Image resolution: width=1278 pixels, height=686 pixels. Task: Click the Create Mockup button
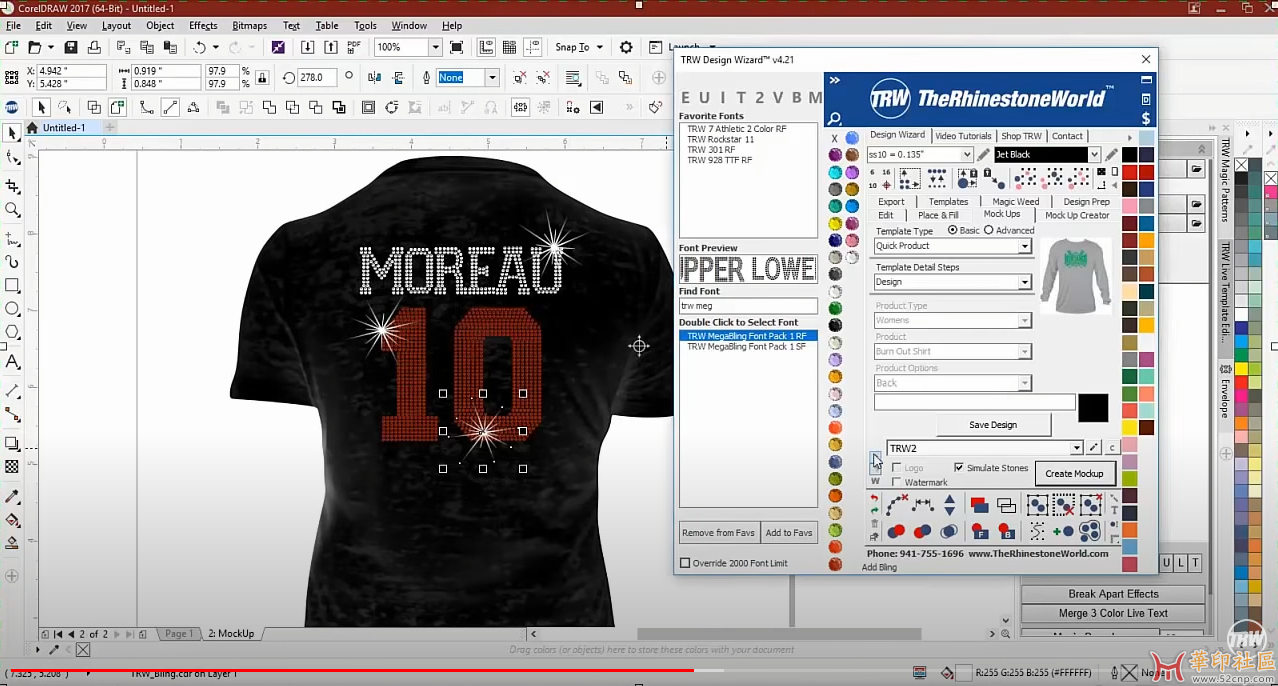(1074, 474)
